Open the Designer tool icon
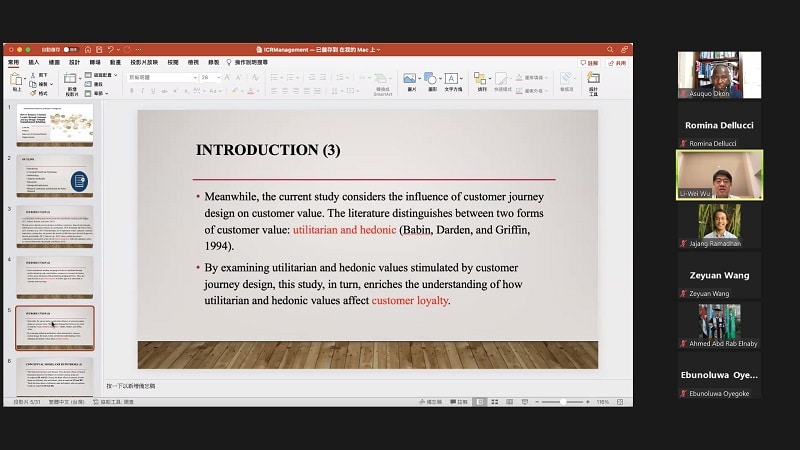 coord(593,80)
